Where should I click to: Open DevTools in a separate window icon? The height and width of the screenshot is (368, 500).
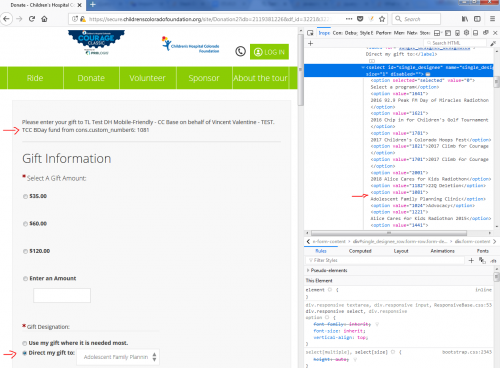[486, 33]
